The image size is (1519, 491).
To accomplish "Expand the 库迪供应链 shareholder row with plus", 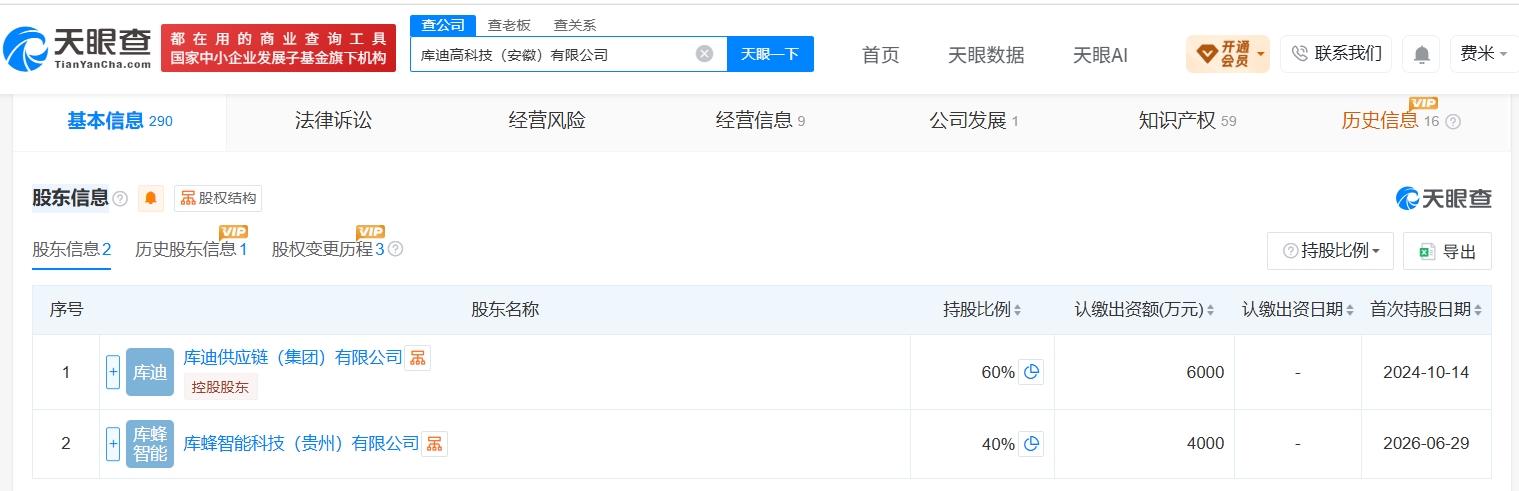I will 113,372.
